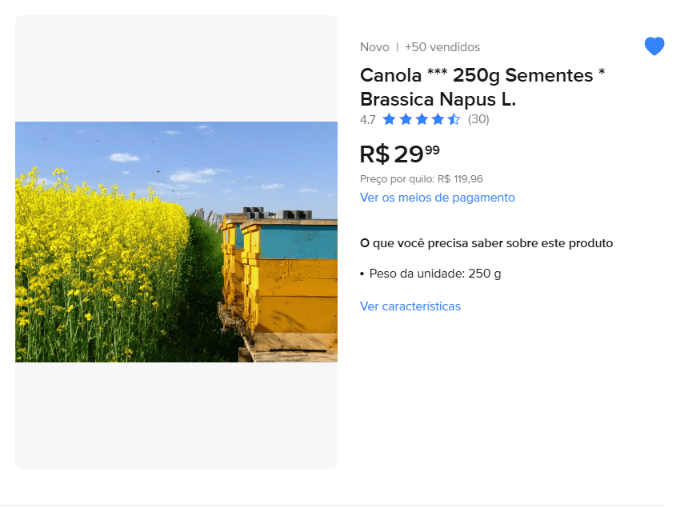Viewport: 682px width, 508px height.
Task: Click the +50 vendidos label
Action: coord(442,47)
